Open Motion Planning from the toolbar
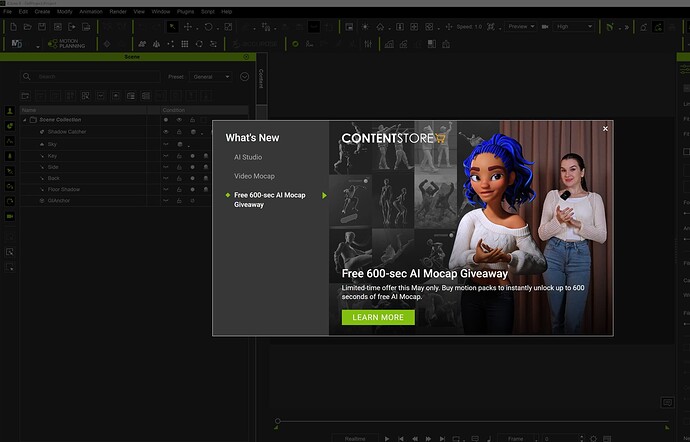The image size is (690, 442). point(66,44)
